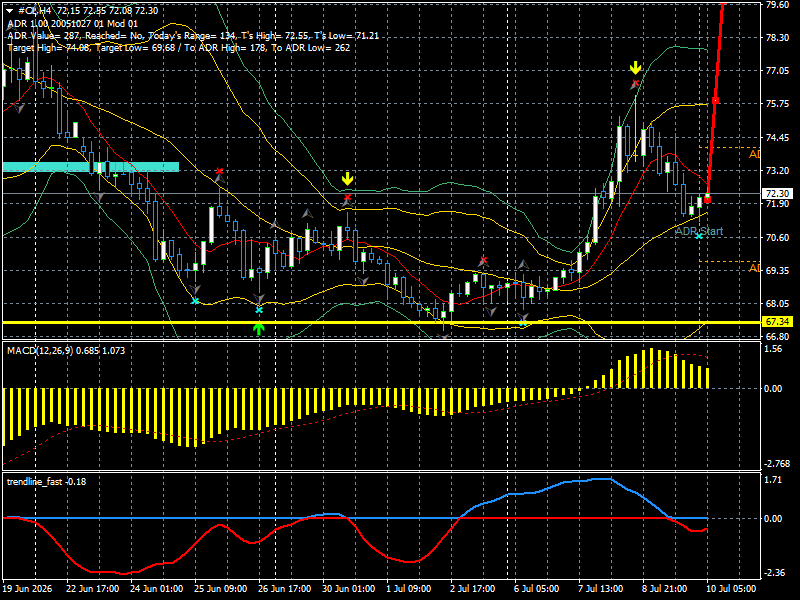Open the chart menu triangle beside #CL,H4

(x=9, y=11)
